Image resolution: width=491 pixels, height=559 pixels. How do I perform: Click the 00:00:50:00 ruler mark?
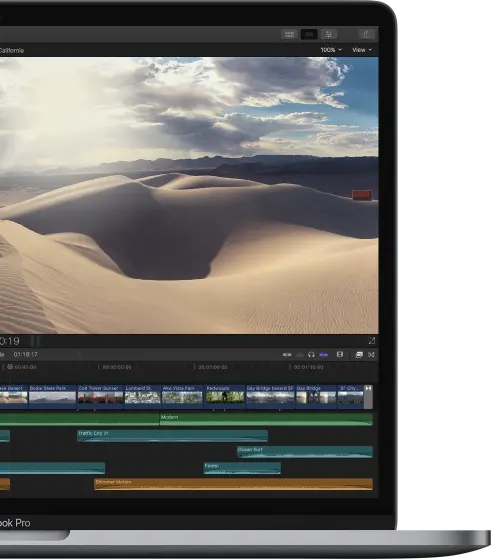click(x=117, y=367)
